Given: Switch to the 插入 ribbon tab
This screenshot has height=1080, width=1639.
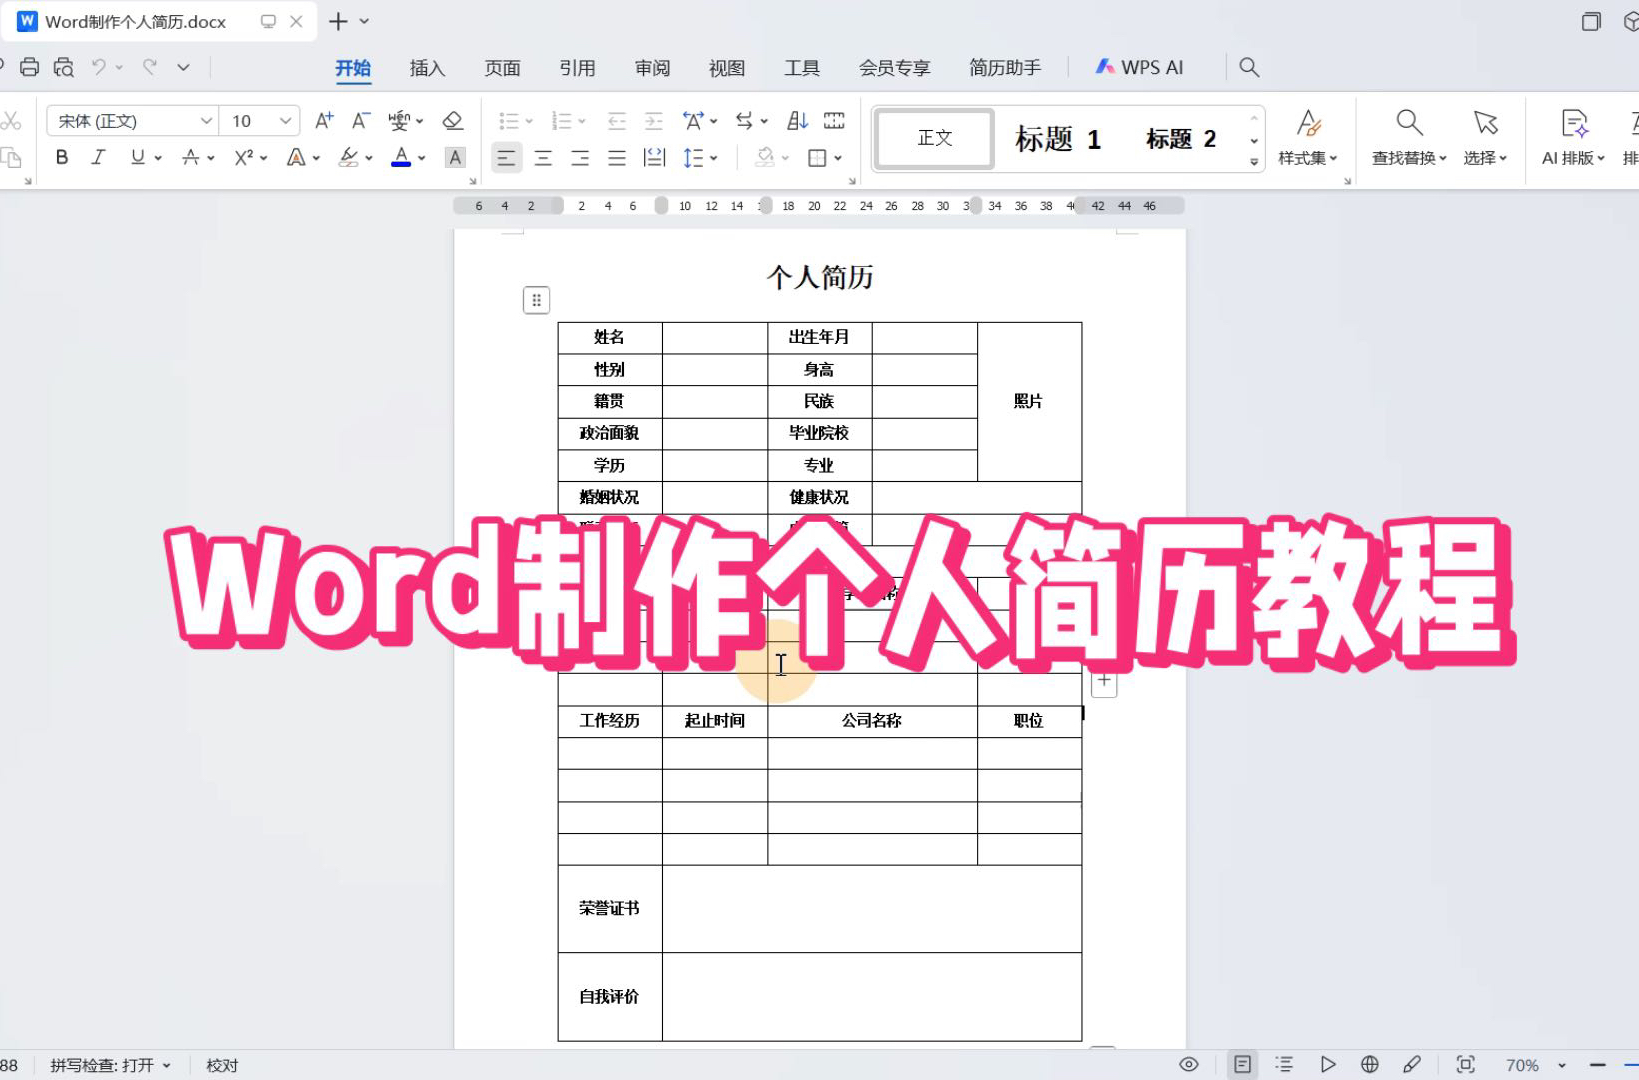Looking at the screenshot, I should [427, 67].
